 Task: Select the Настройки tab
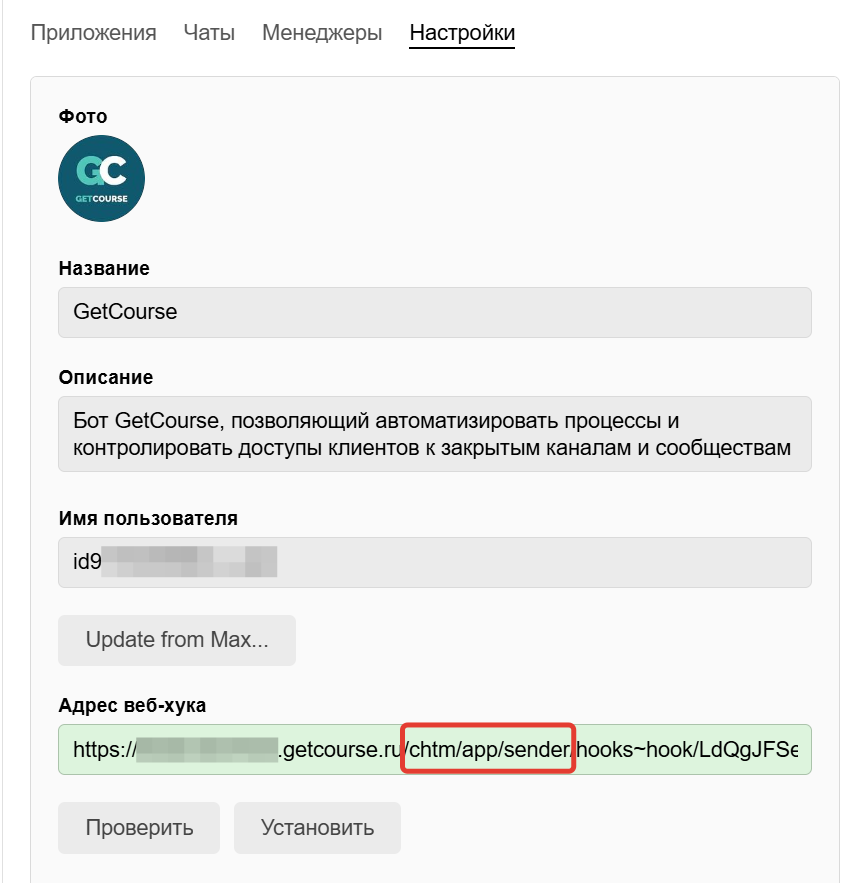coord(462,32)
